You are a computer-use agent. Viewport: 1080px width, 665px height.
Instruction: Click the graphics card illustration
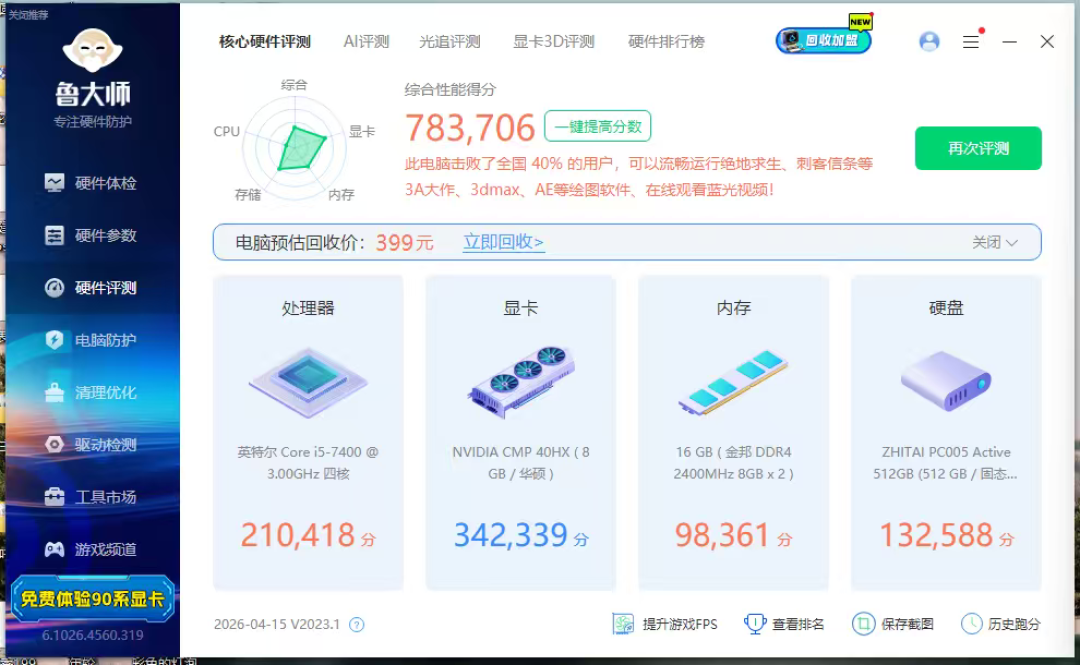coord(521,382)
